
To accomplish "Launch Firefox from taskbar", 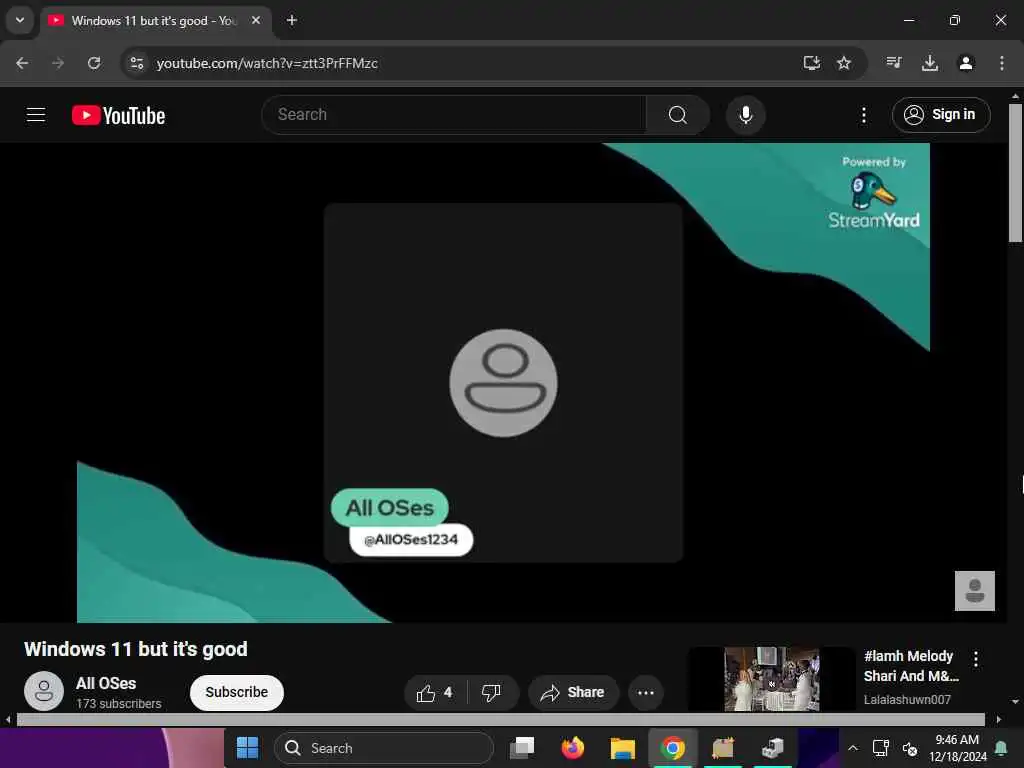I will 573,748.
